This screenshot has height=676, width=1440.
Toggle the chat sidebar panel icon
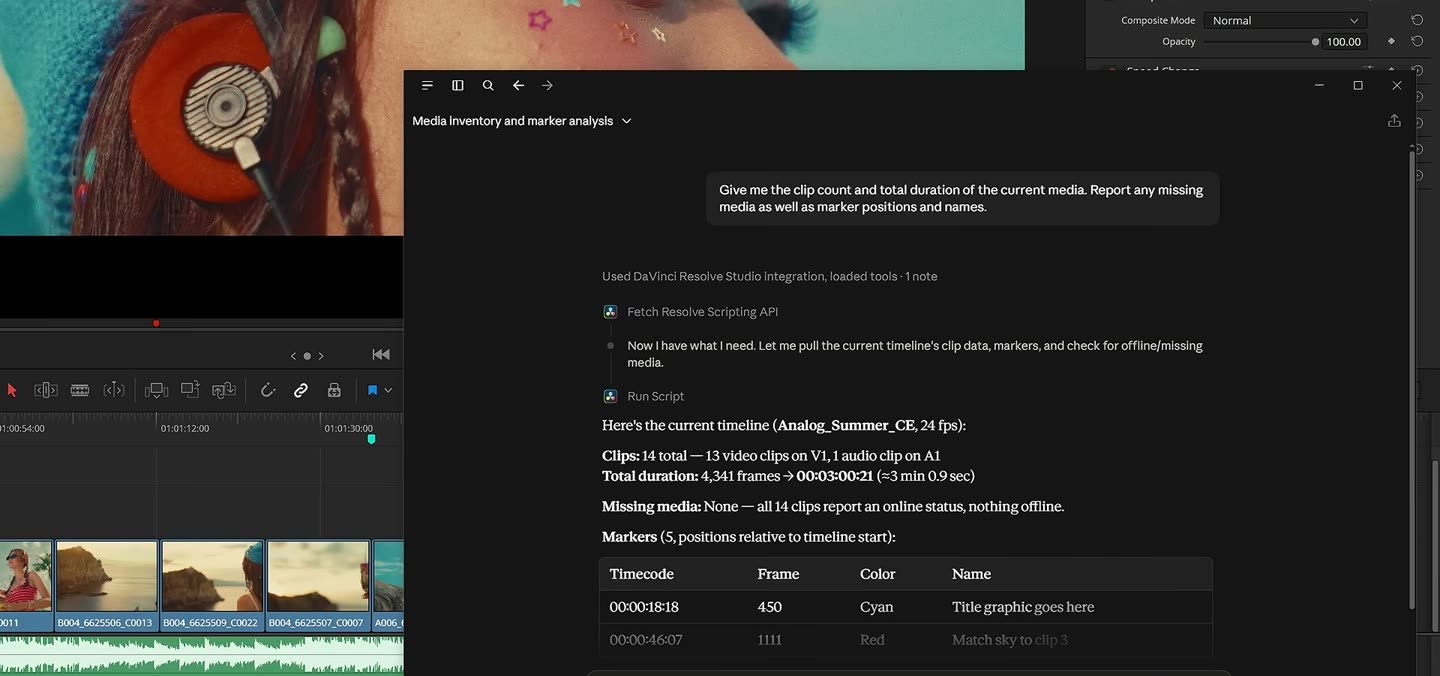[458, 86]
